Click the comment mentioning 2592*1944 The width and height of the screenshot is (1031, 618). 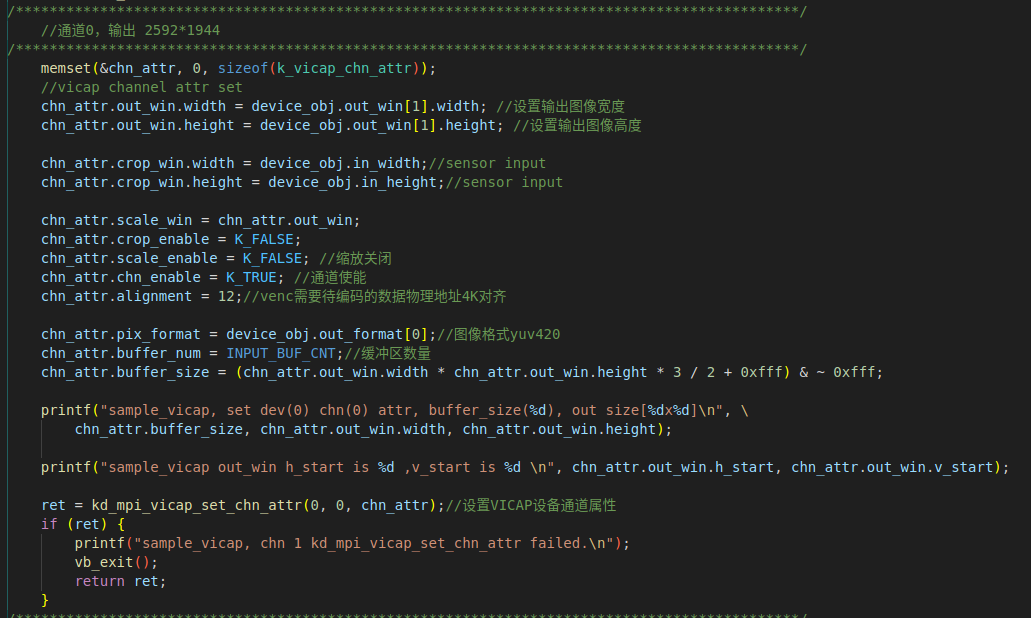tap(130, 30)
